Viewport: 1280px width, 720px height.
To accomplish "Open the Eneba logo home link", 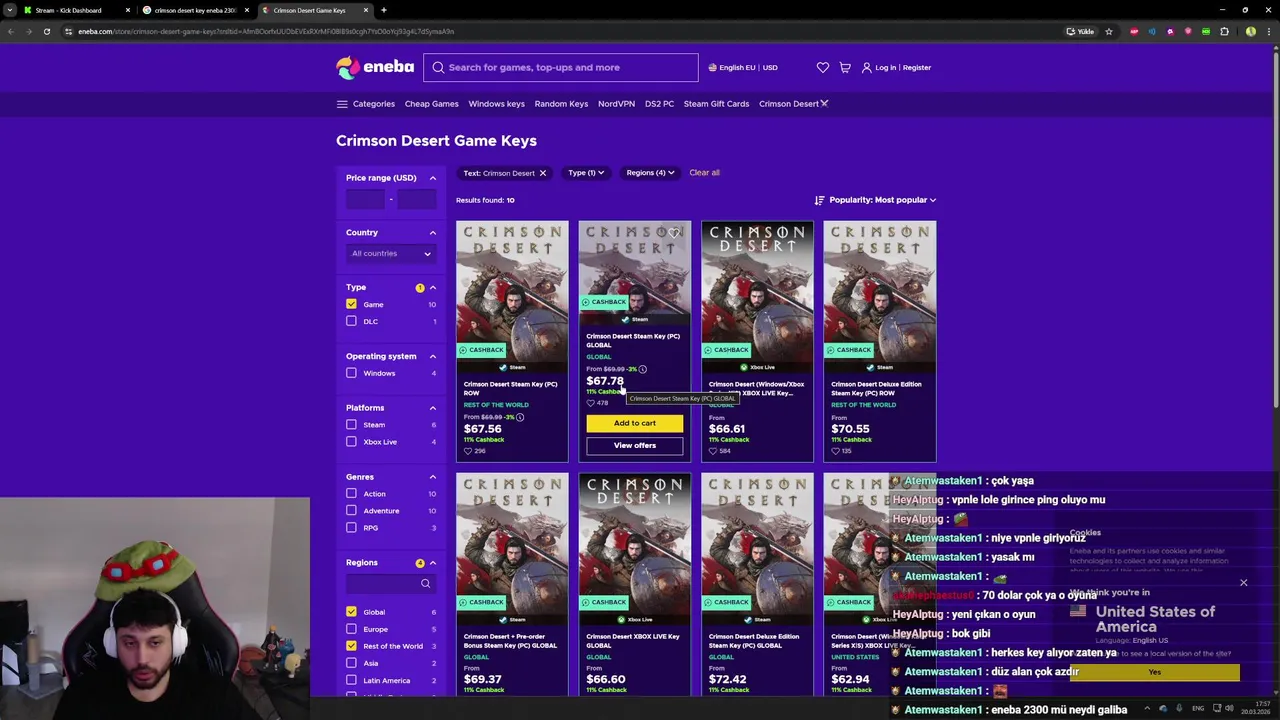I will tap(375, 67).
